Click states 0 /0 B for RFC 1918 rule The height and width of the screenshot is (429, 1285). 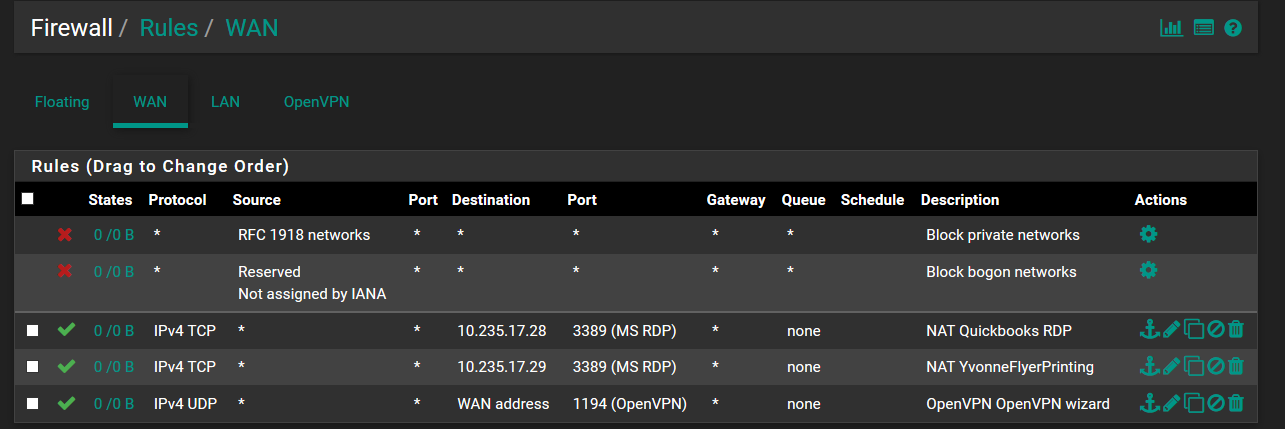(114, 235)
